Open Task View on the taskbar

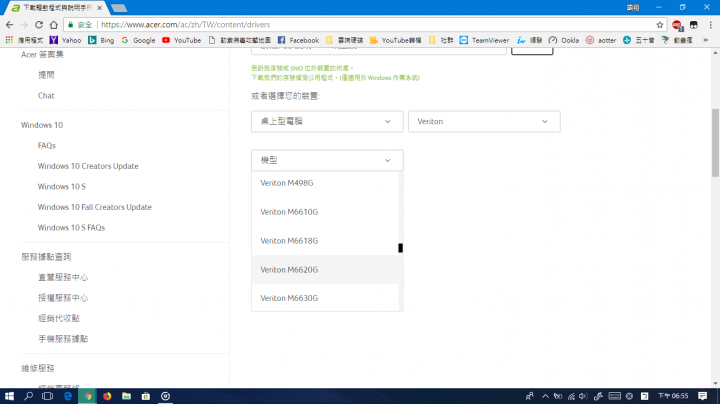(x=47, y=396)
